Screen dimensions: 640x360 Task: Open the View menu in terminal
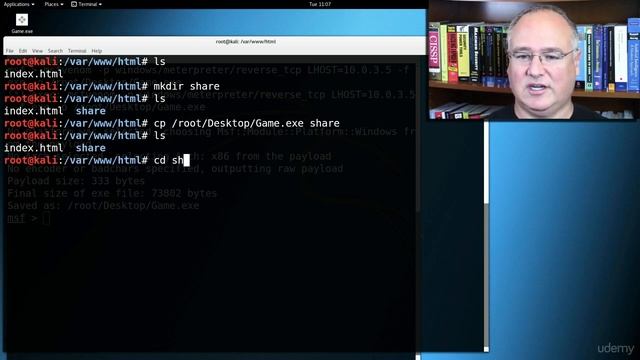[x=37, y=51]
